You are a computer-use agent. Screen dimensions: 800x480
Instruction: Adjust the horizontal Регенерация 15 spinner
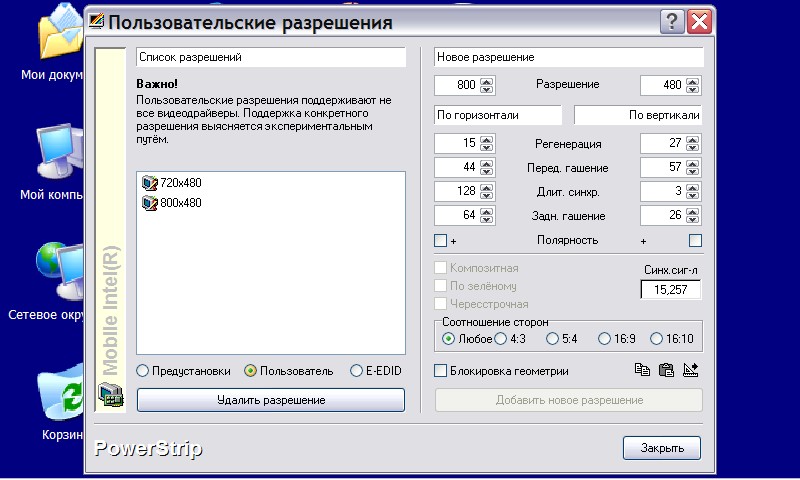tap(487, 144)
